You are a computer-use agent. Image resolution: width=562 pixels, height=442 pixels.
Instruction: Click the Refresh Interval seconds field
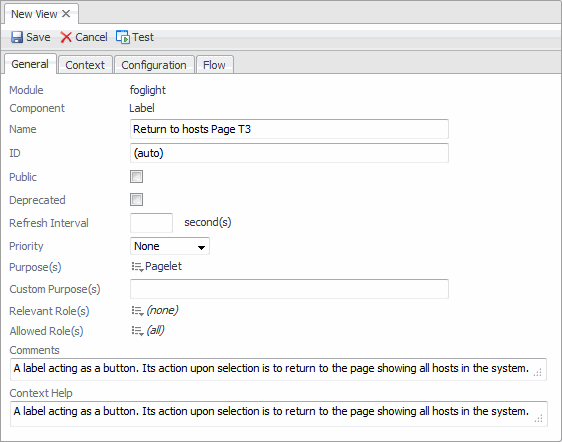tap(151, 223)
